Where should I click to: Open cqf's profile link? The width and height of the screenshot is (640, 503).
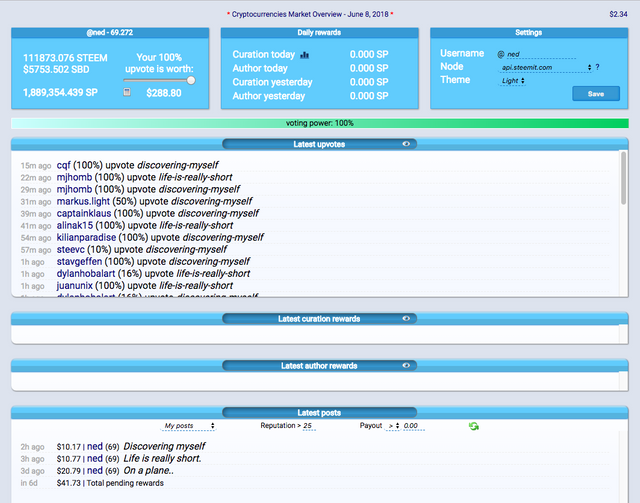[x=63, y=165]
